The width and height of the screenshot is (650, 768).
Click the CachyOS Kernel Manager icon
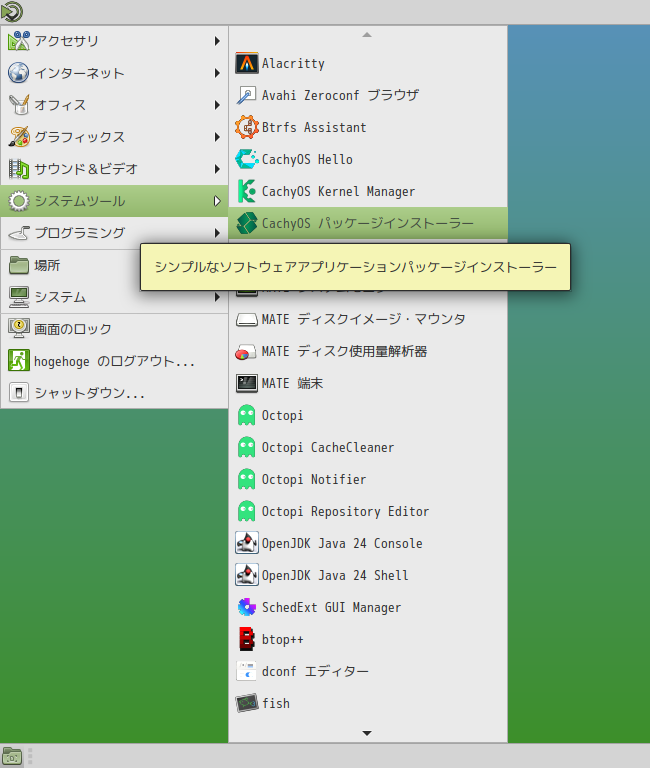pyautogui.click(x=246, y=192)
